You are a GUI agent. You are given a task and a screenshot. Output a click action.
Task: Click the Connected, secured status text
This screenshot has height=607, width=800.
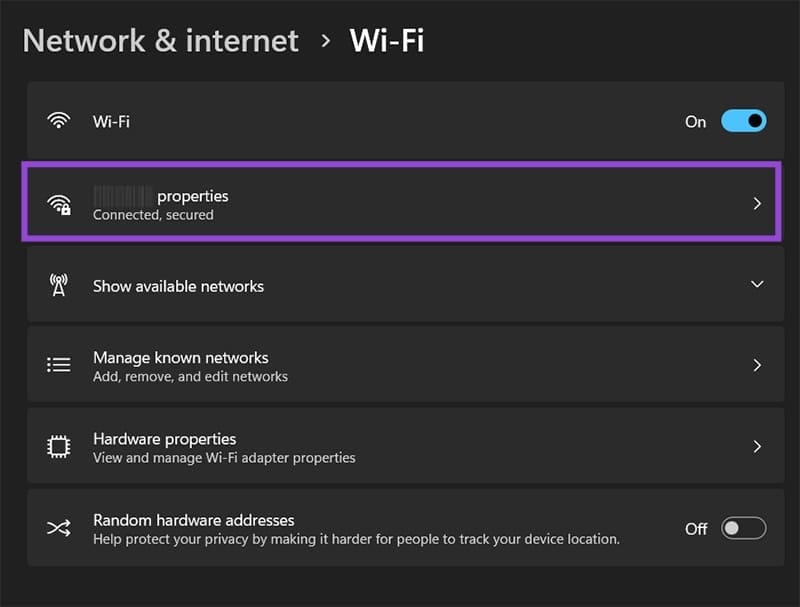click(153, 215)
